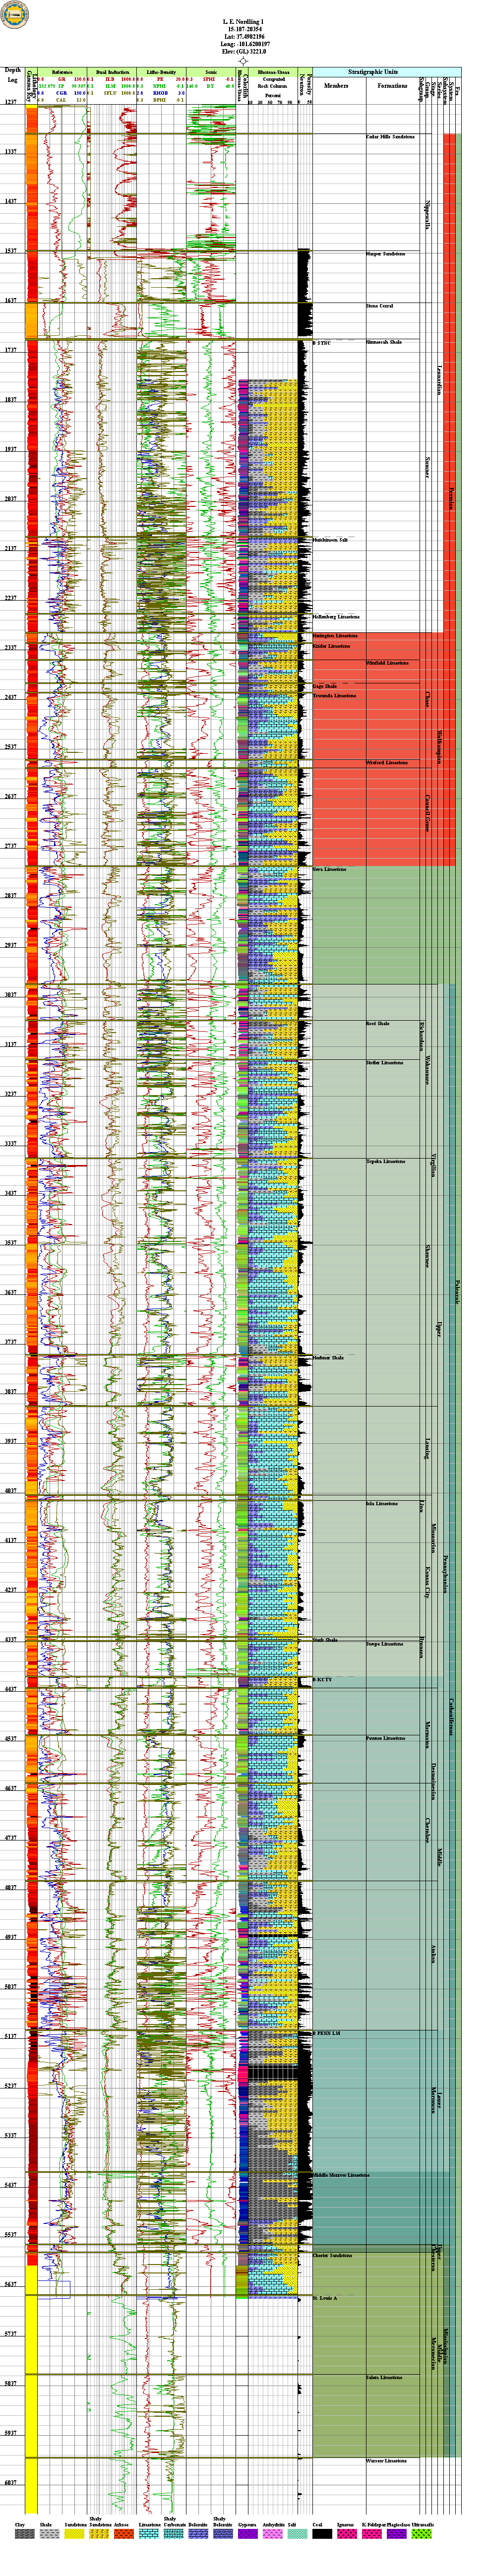Click the 'Lat: 37.4982196' line

tap(243, 37)
